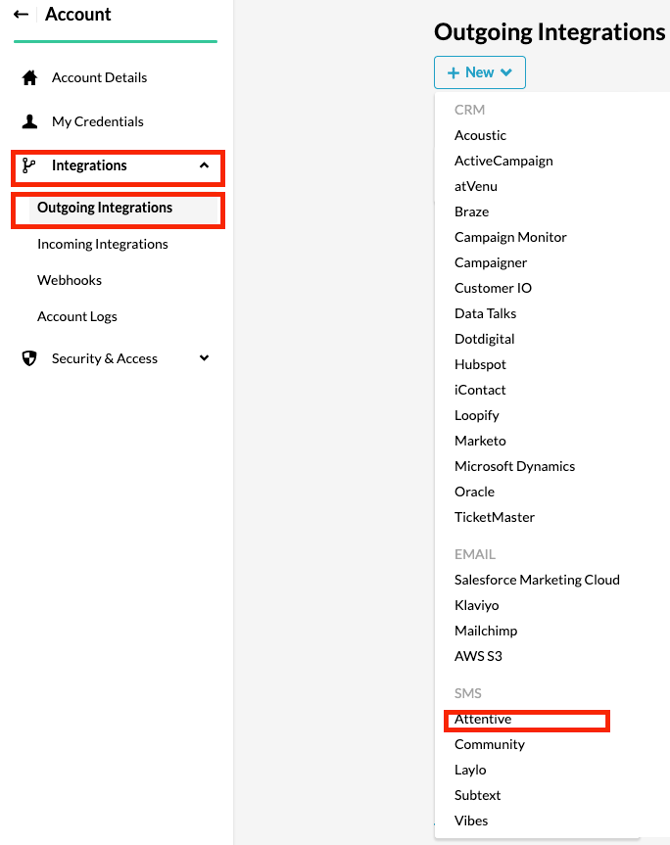Choose Microsoft Dynamics from the menu
Screen dimensions: 670x845
click(514, 466)
